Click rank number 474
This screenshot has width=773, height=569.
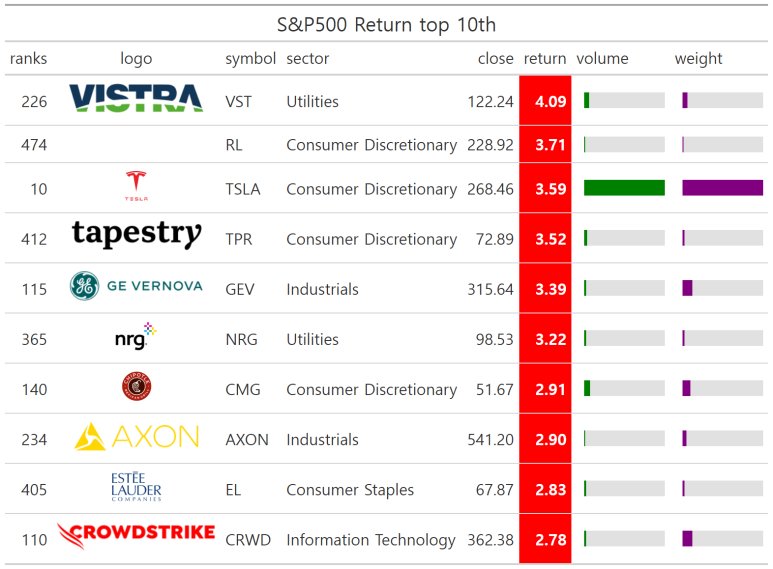point(34,145)
